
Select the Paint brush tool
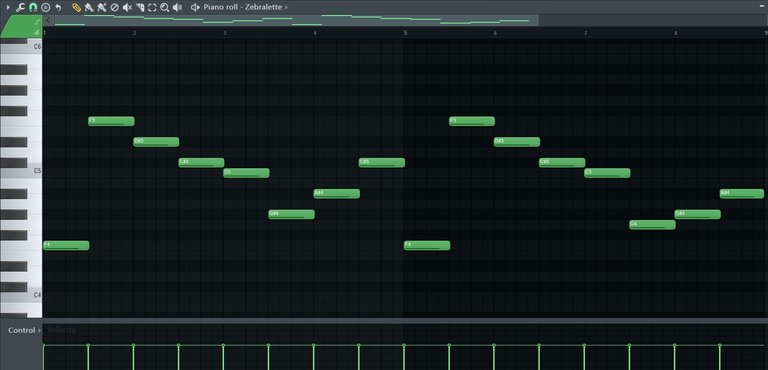click(x=89, y=7)
